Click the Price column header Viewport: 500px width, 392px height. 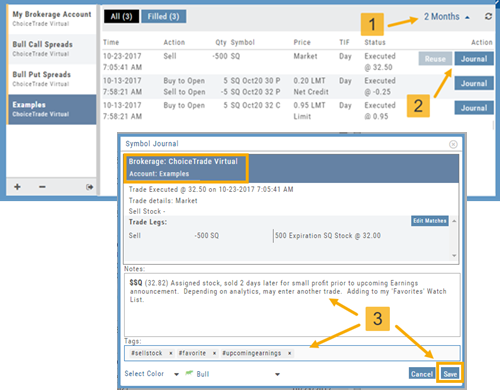pyautogui.click(x=302, y=42)
